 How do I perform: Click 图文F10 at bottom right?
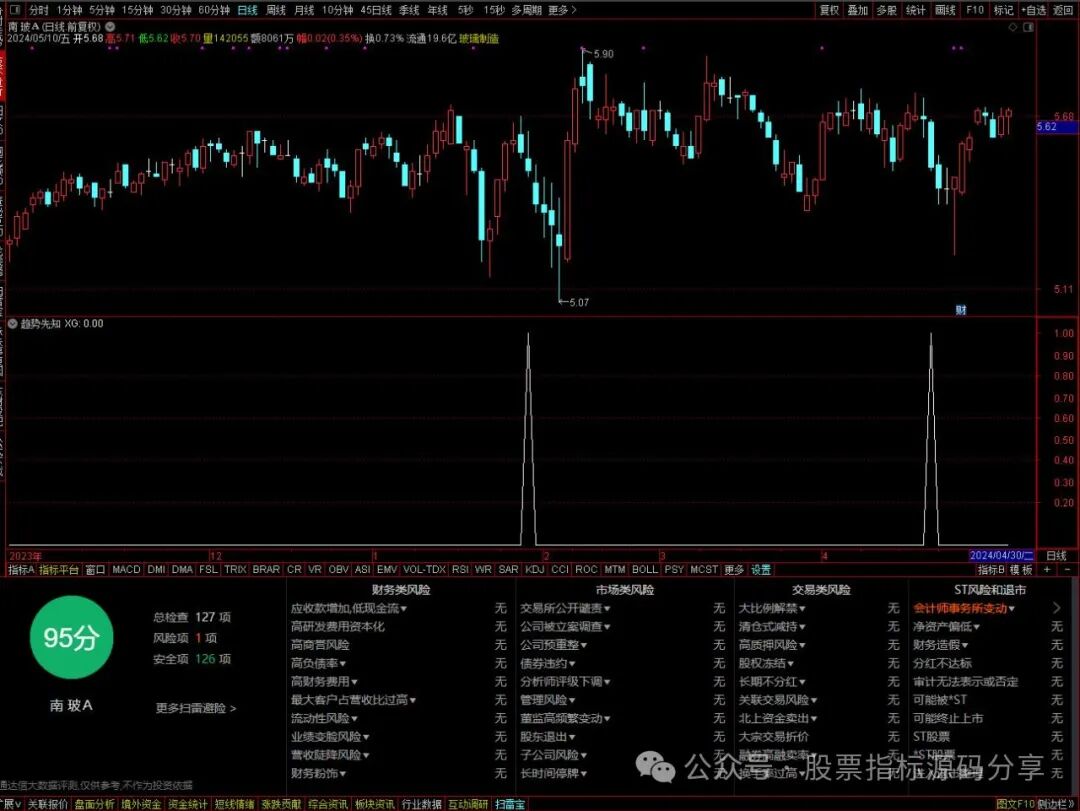[x=1015, y=804]
